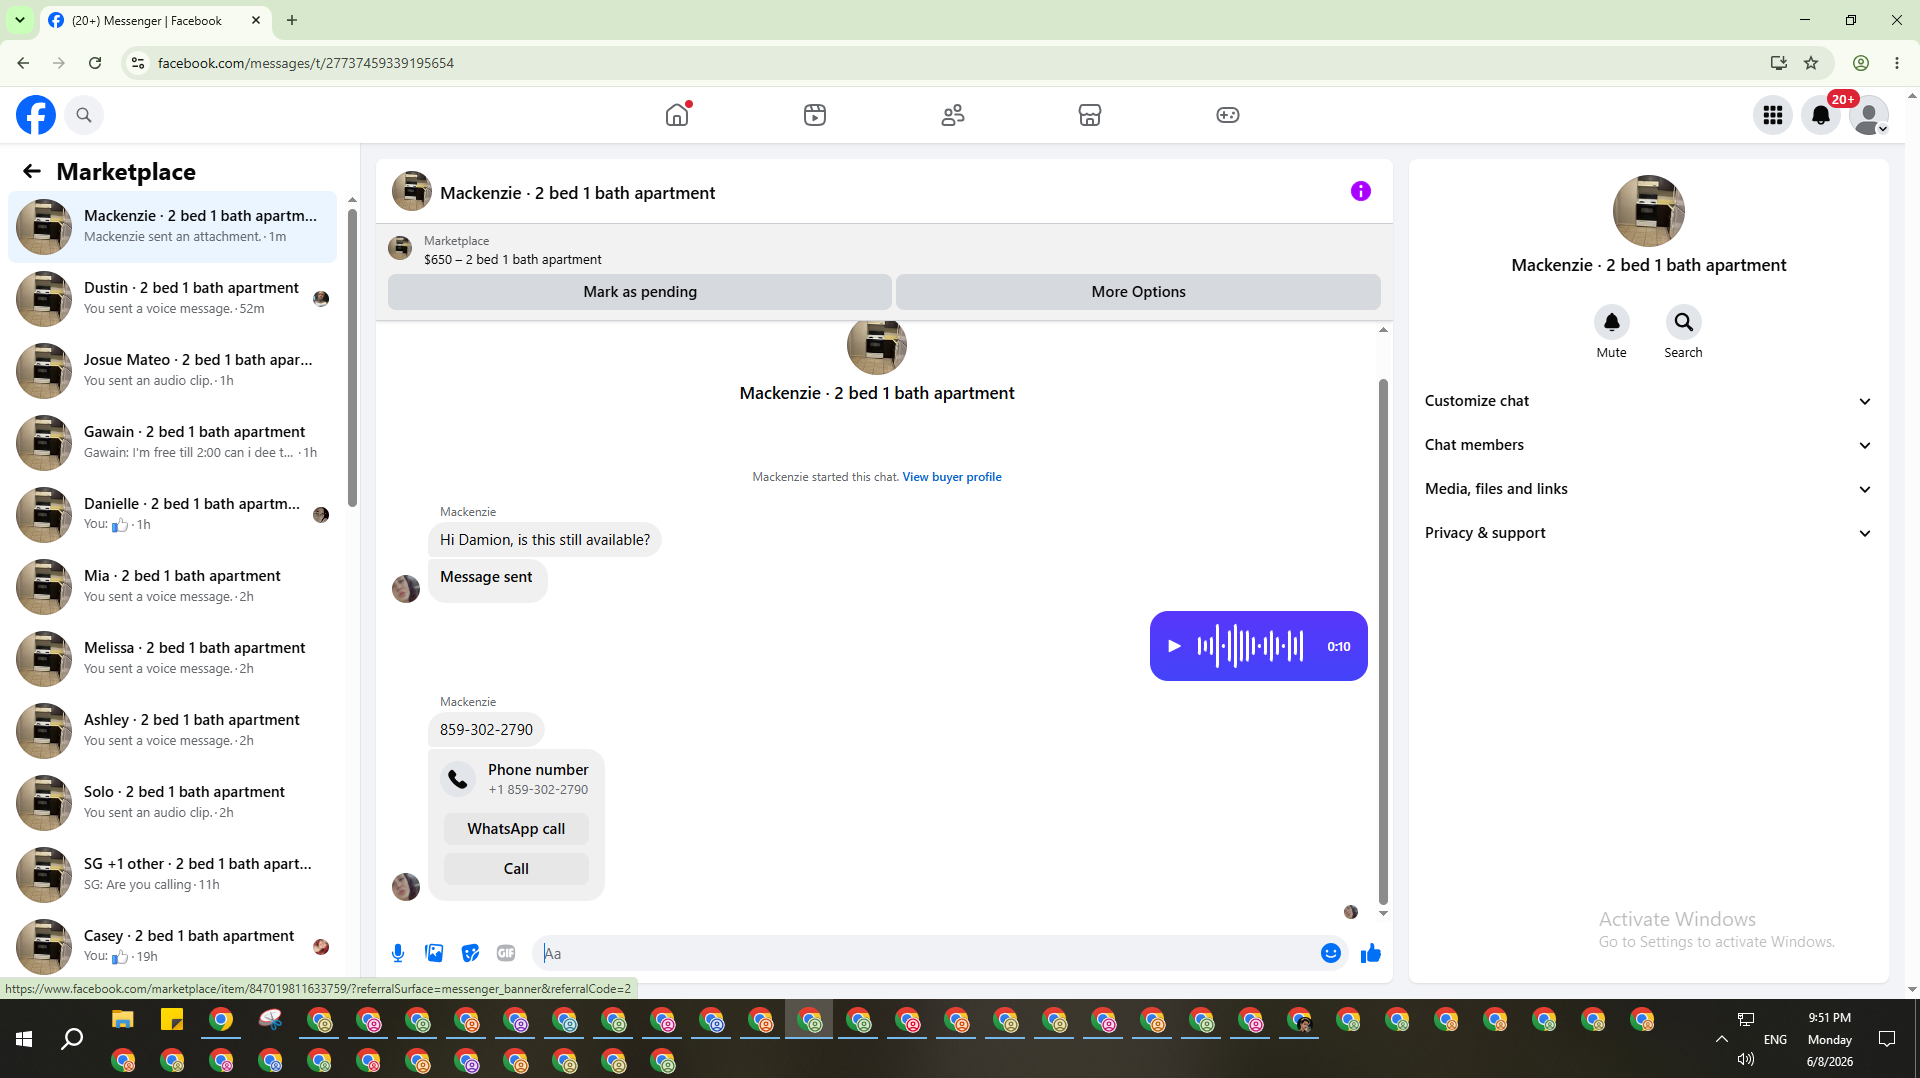The image size is (1920, 1078).
Task: Click More Options button
Action: coord(1138,292)
